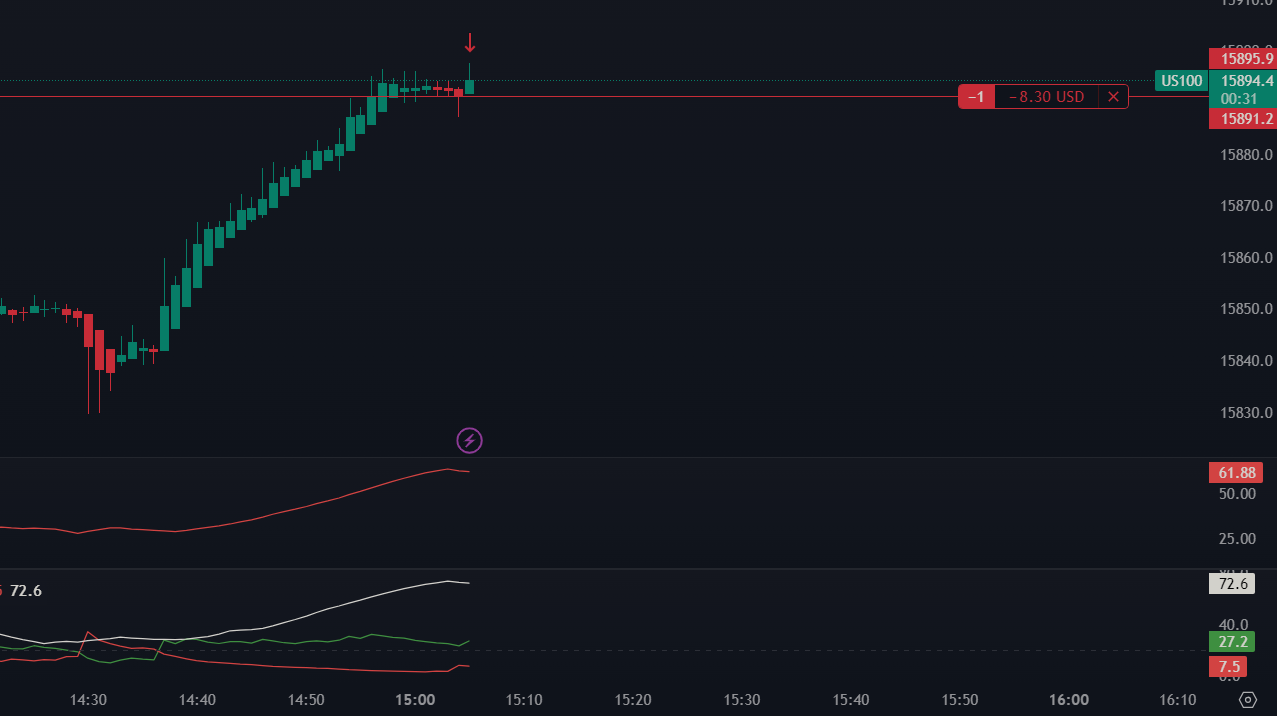Click the 15:30 time axis label
The image size is (1277, 716).
(742, 700)
